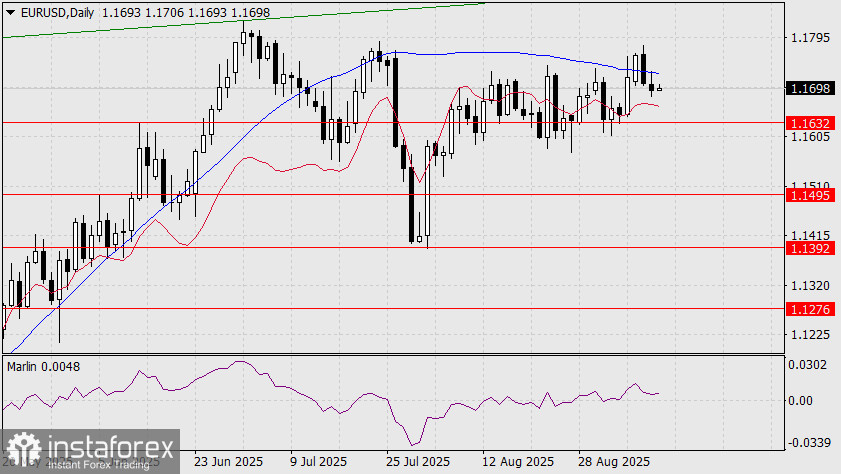The image size is (841, 474).
Task: Click the date label 23 Jun 2025
Action: pyautogui.click(x=228, y=462)
